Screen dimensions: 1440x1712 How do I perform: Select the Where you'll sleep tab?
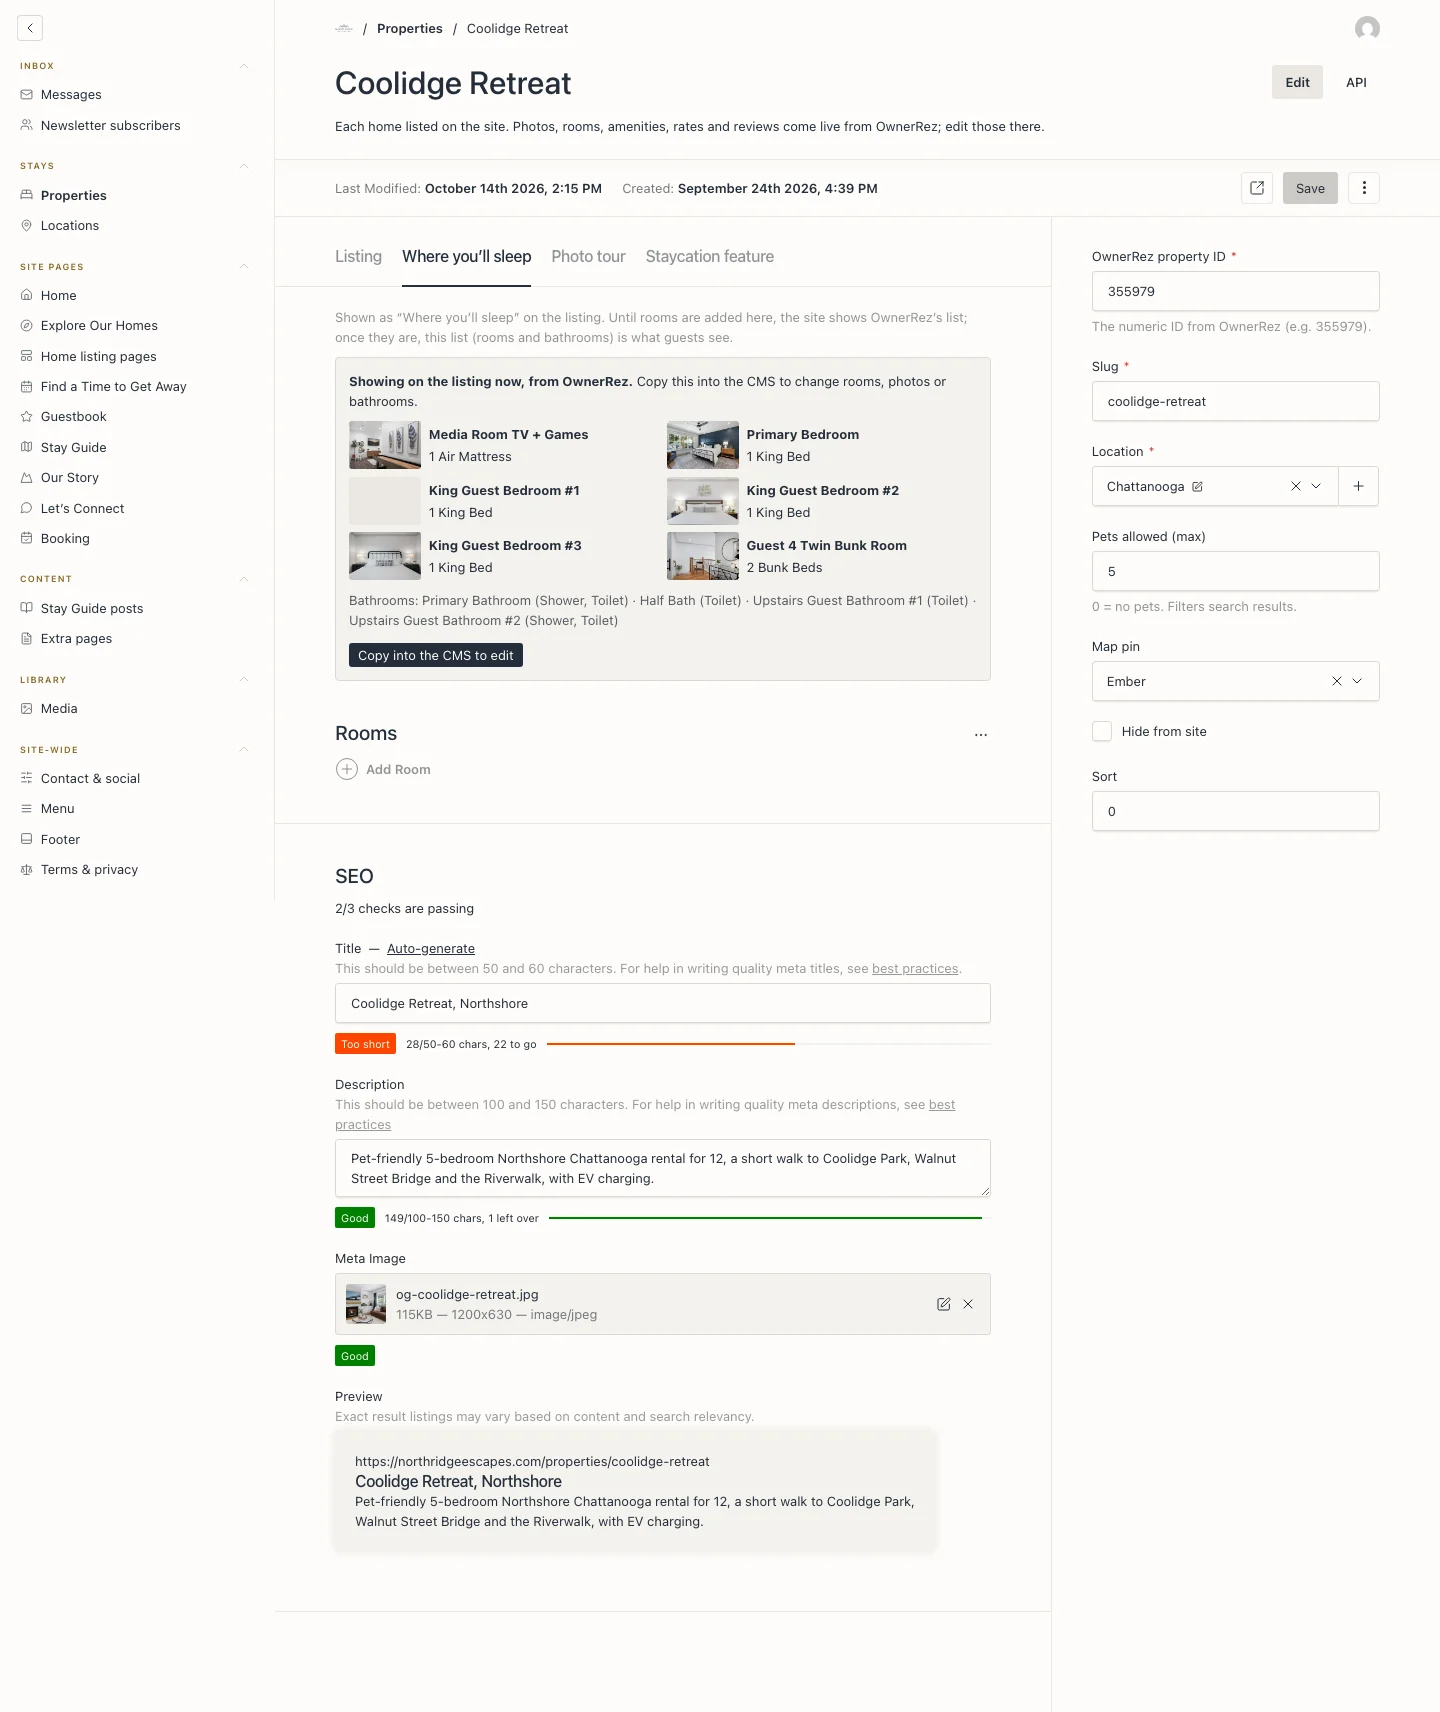point(466,257)
